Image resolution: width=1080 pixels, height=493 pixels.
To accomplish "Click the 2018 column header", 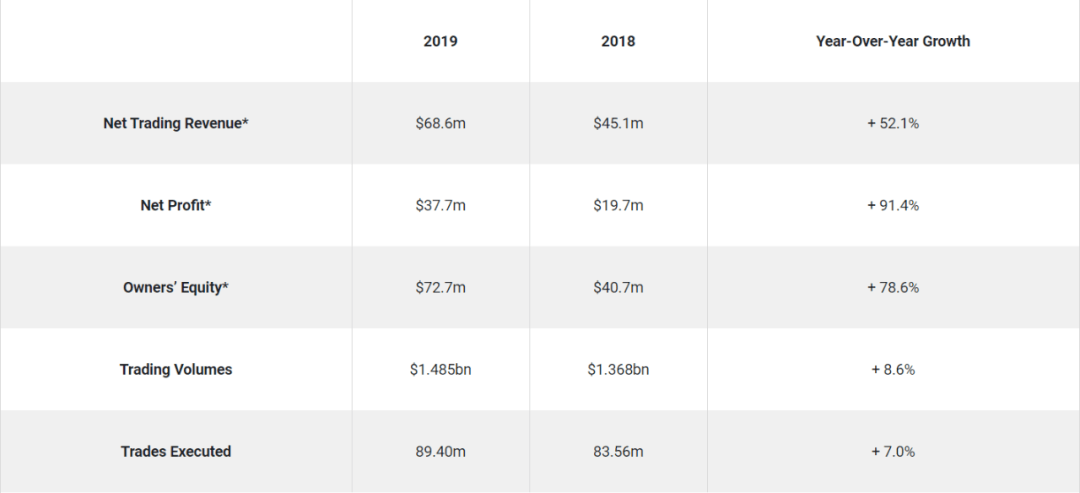I will pos(618,41).
